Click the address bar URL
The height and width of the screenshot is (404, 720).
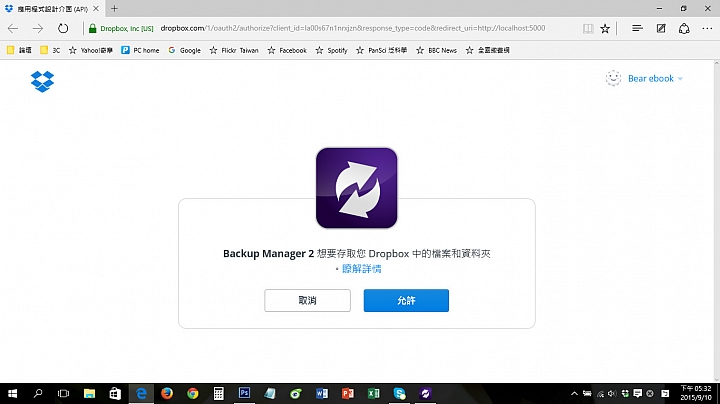click(353, 28)
